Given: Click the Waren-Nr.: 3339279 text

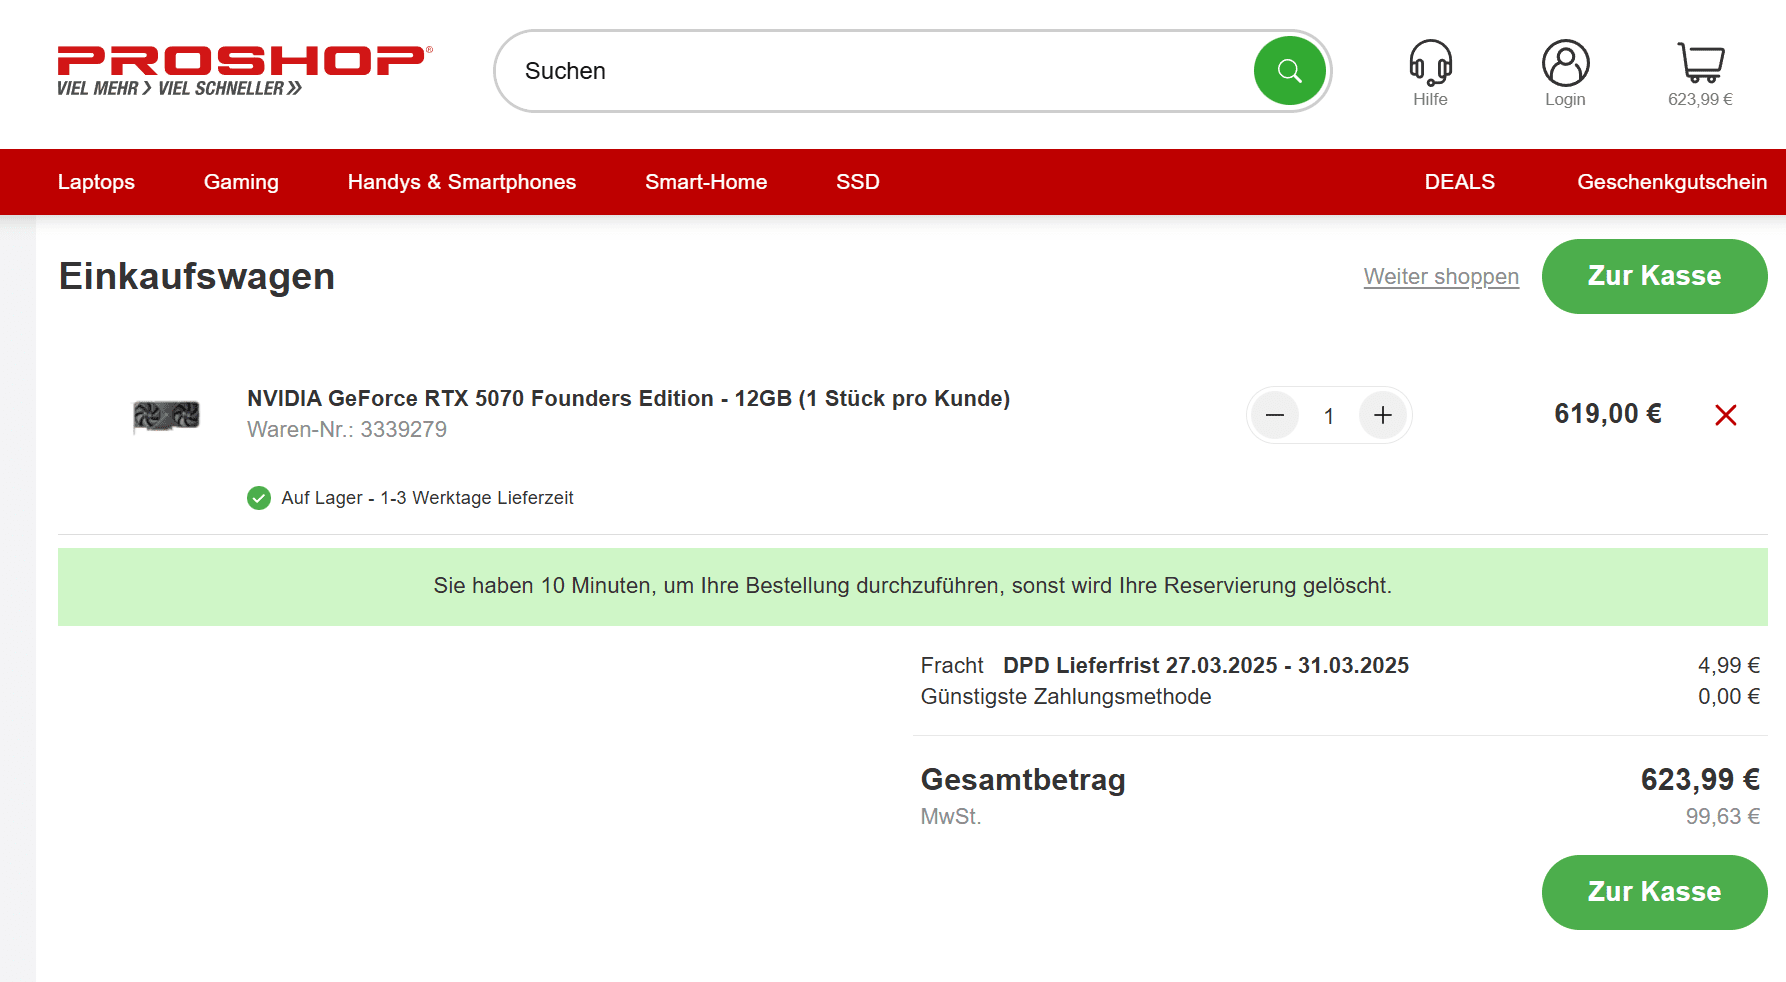Looking at the screenshot, I should pos(347,430).
